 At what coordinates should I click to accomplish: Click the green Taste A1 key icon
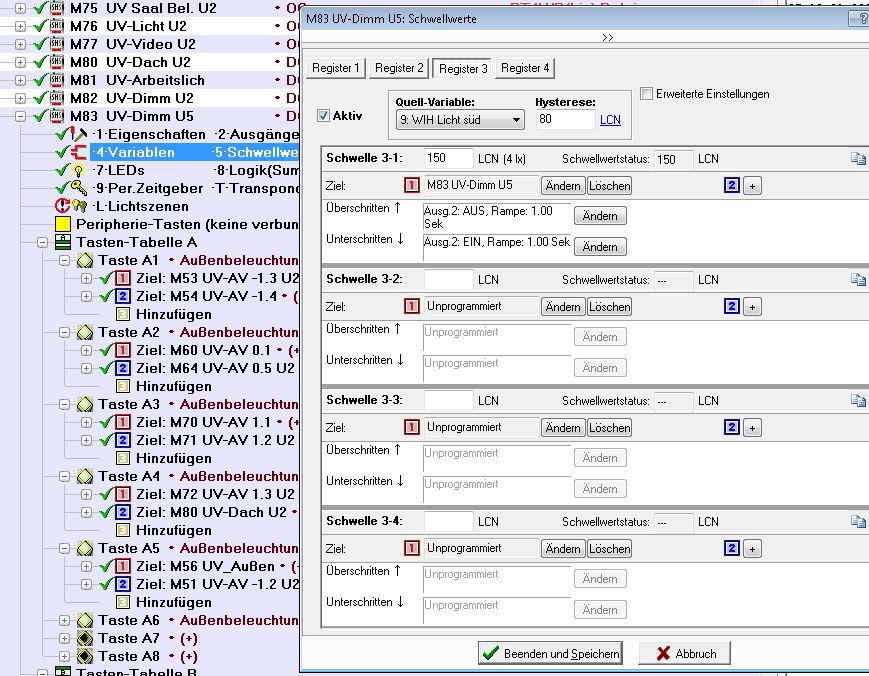coord(85,261)
